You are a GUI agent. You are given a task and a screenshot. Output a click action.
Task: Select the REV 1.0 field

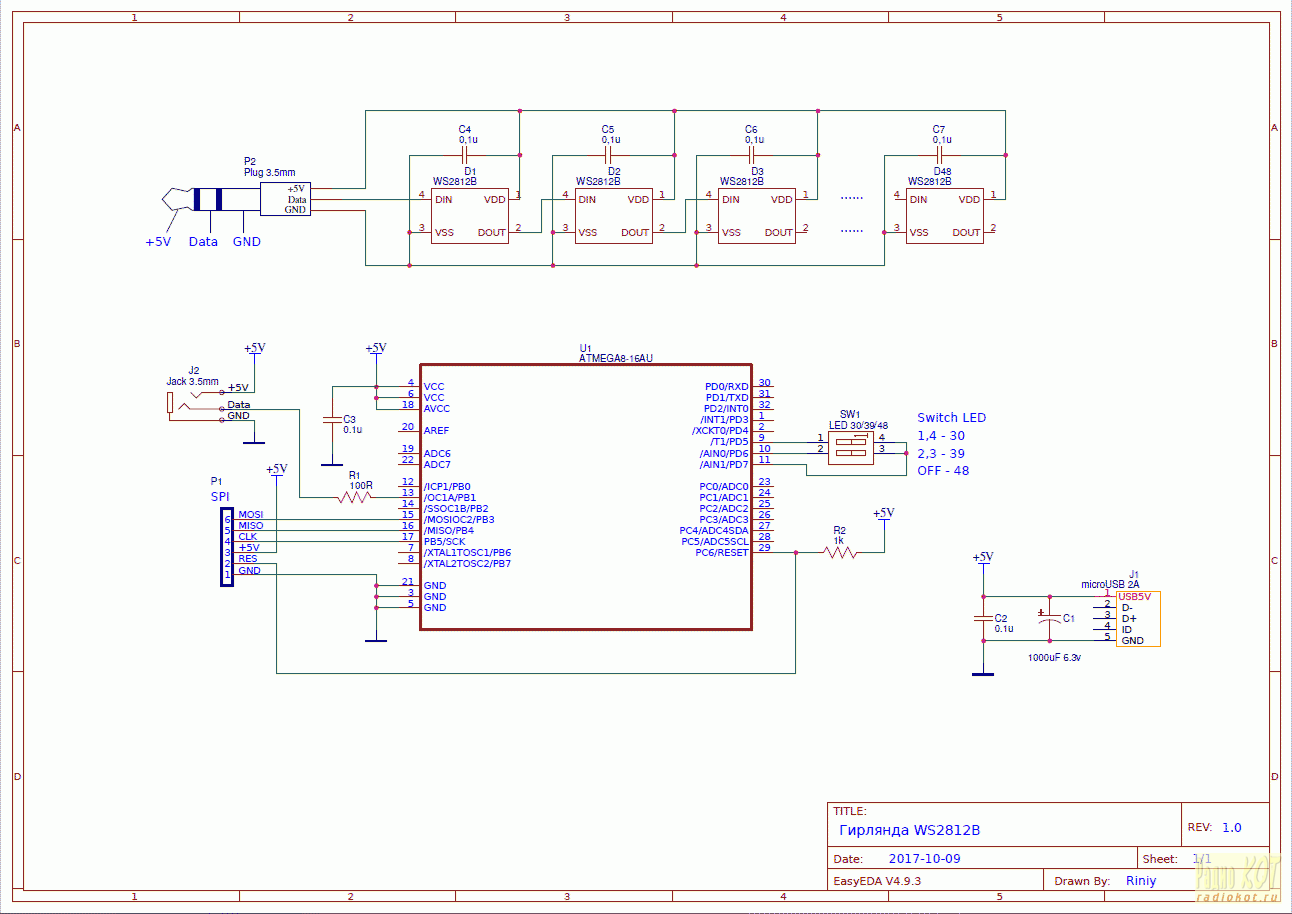tap(1231, 827)
